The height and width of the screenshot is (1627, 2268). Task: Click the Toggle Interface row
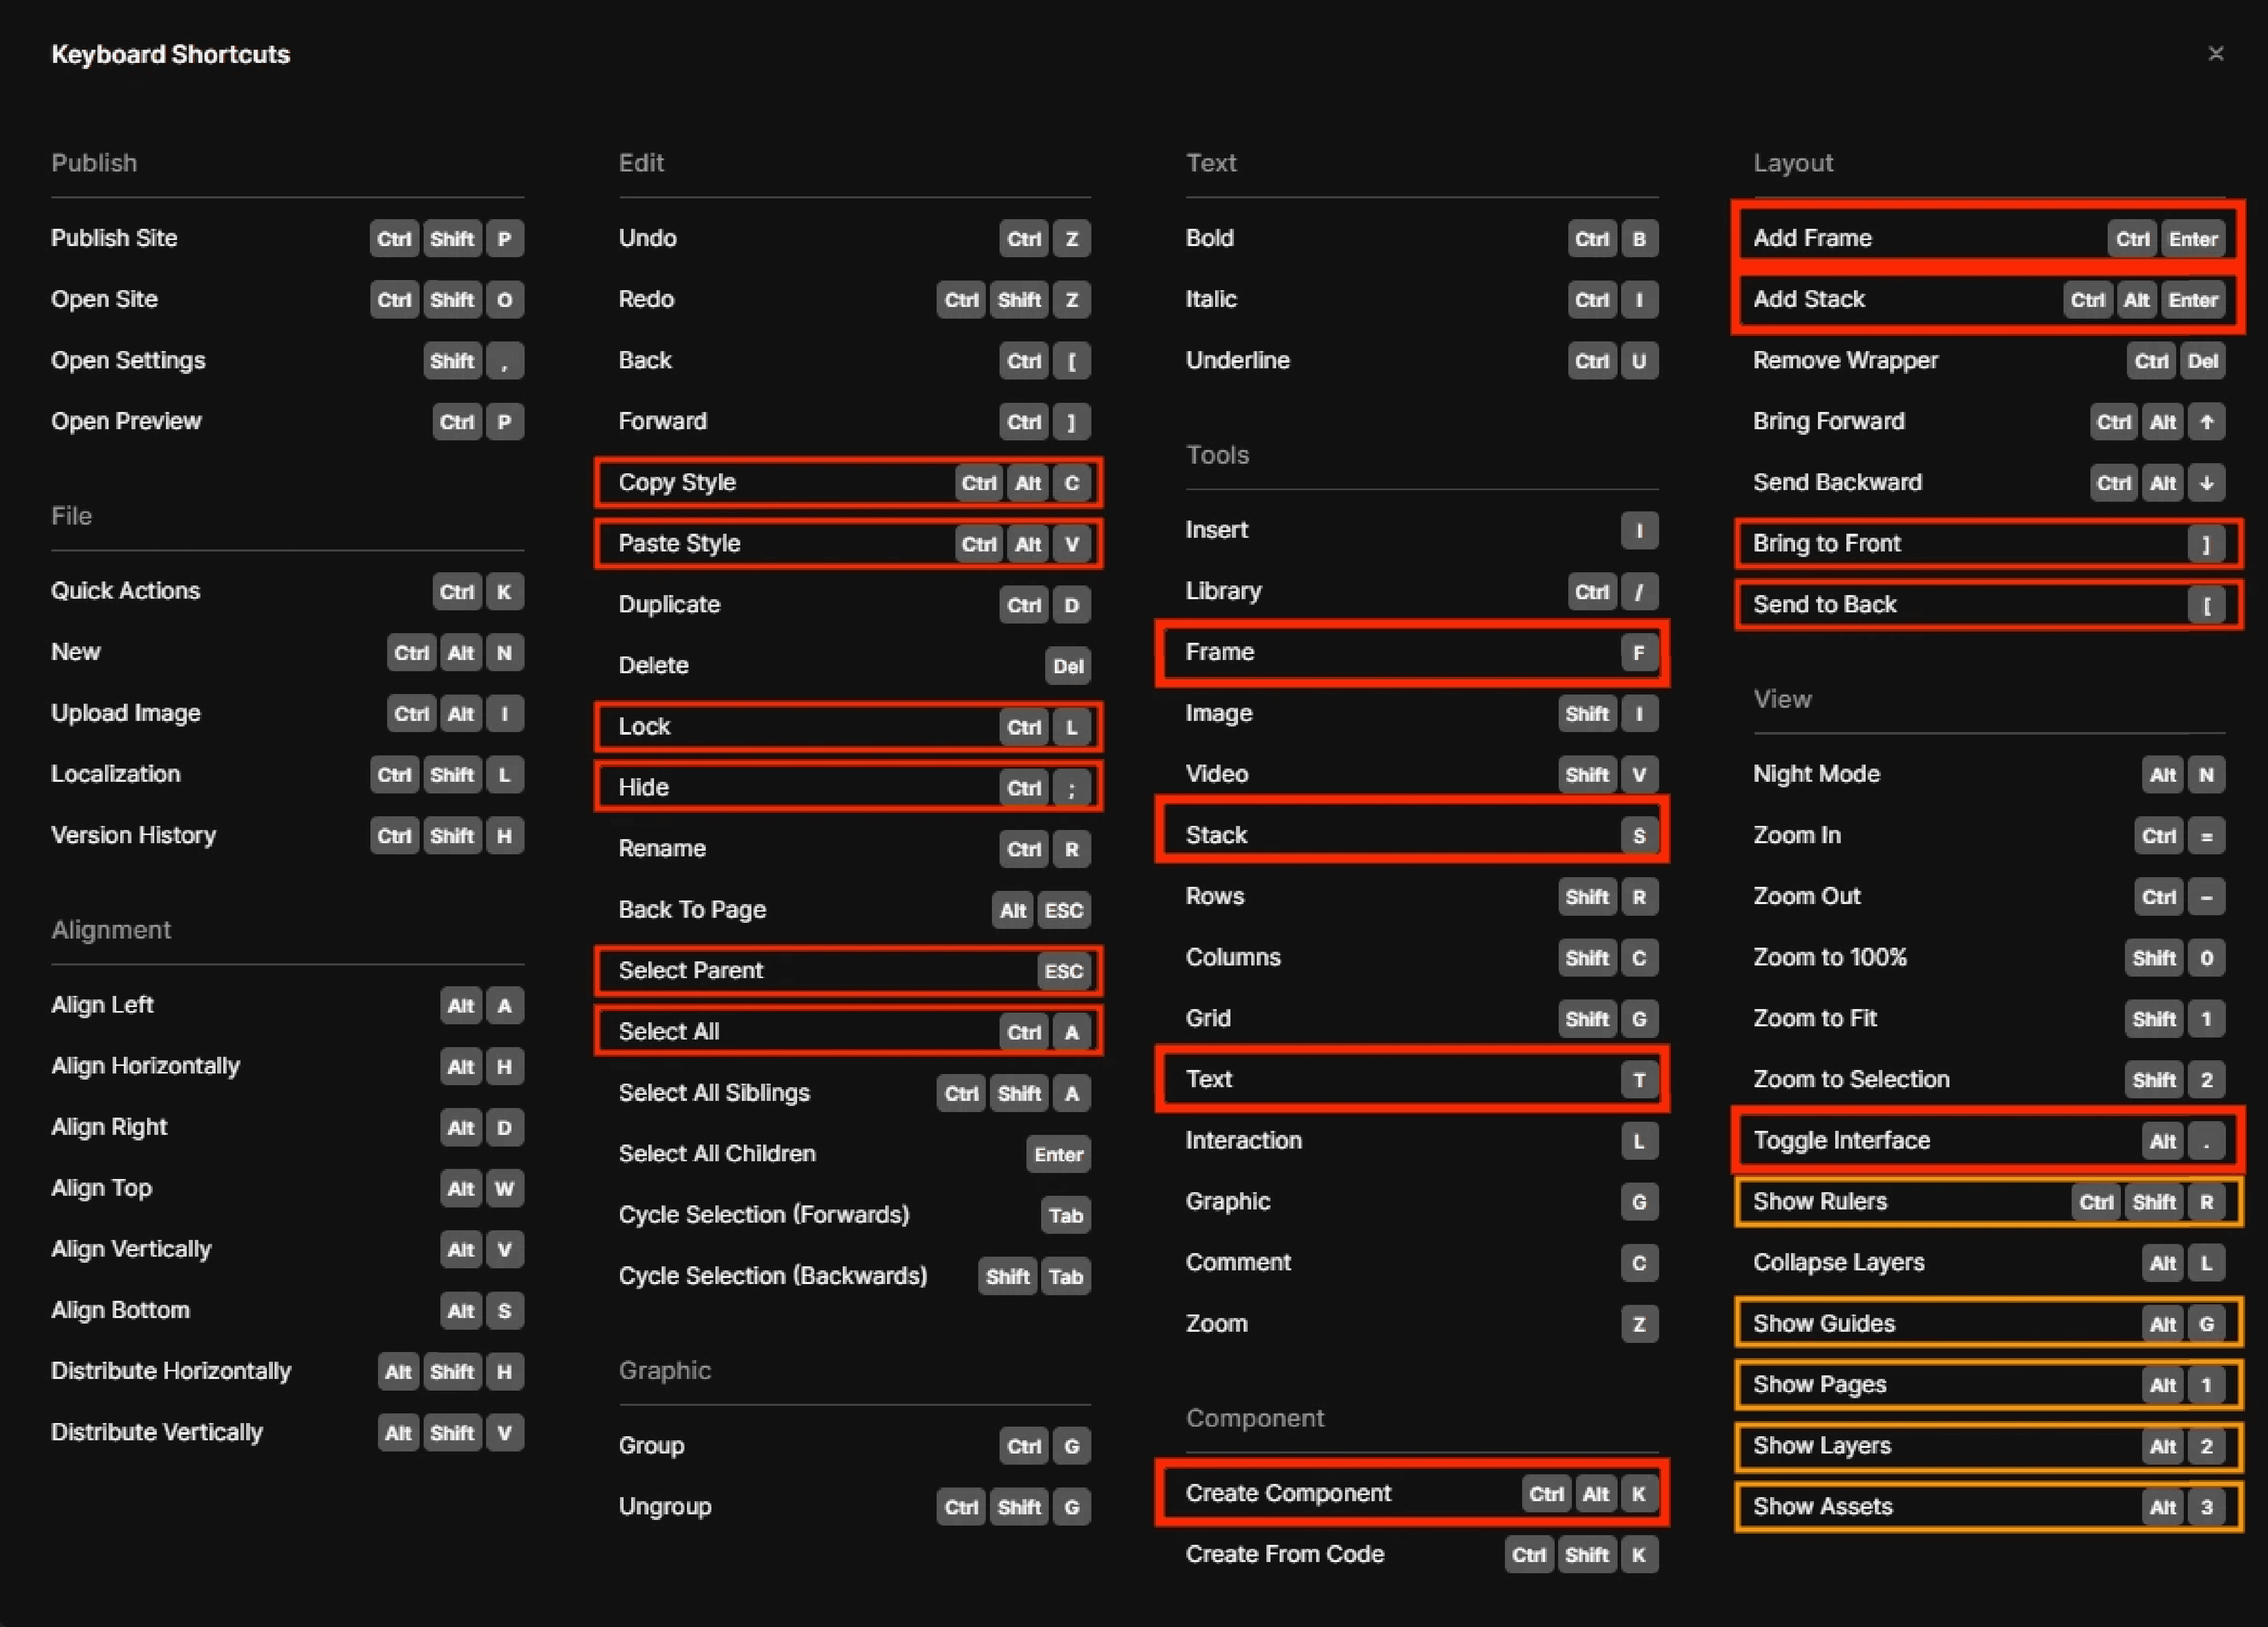tap(1841, 1140)
